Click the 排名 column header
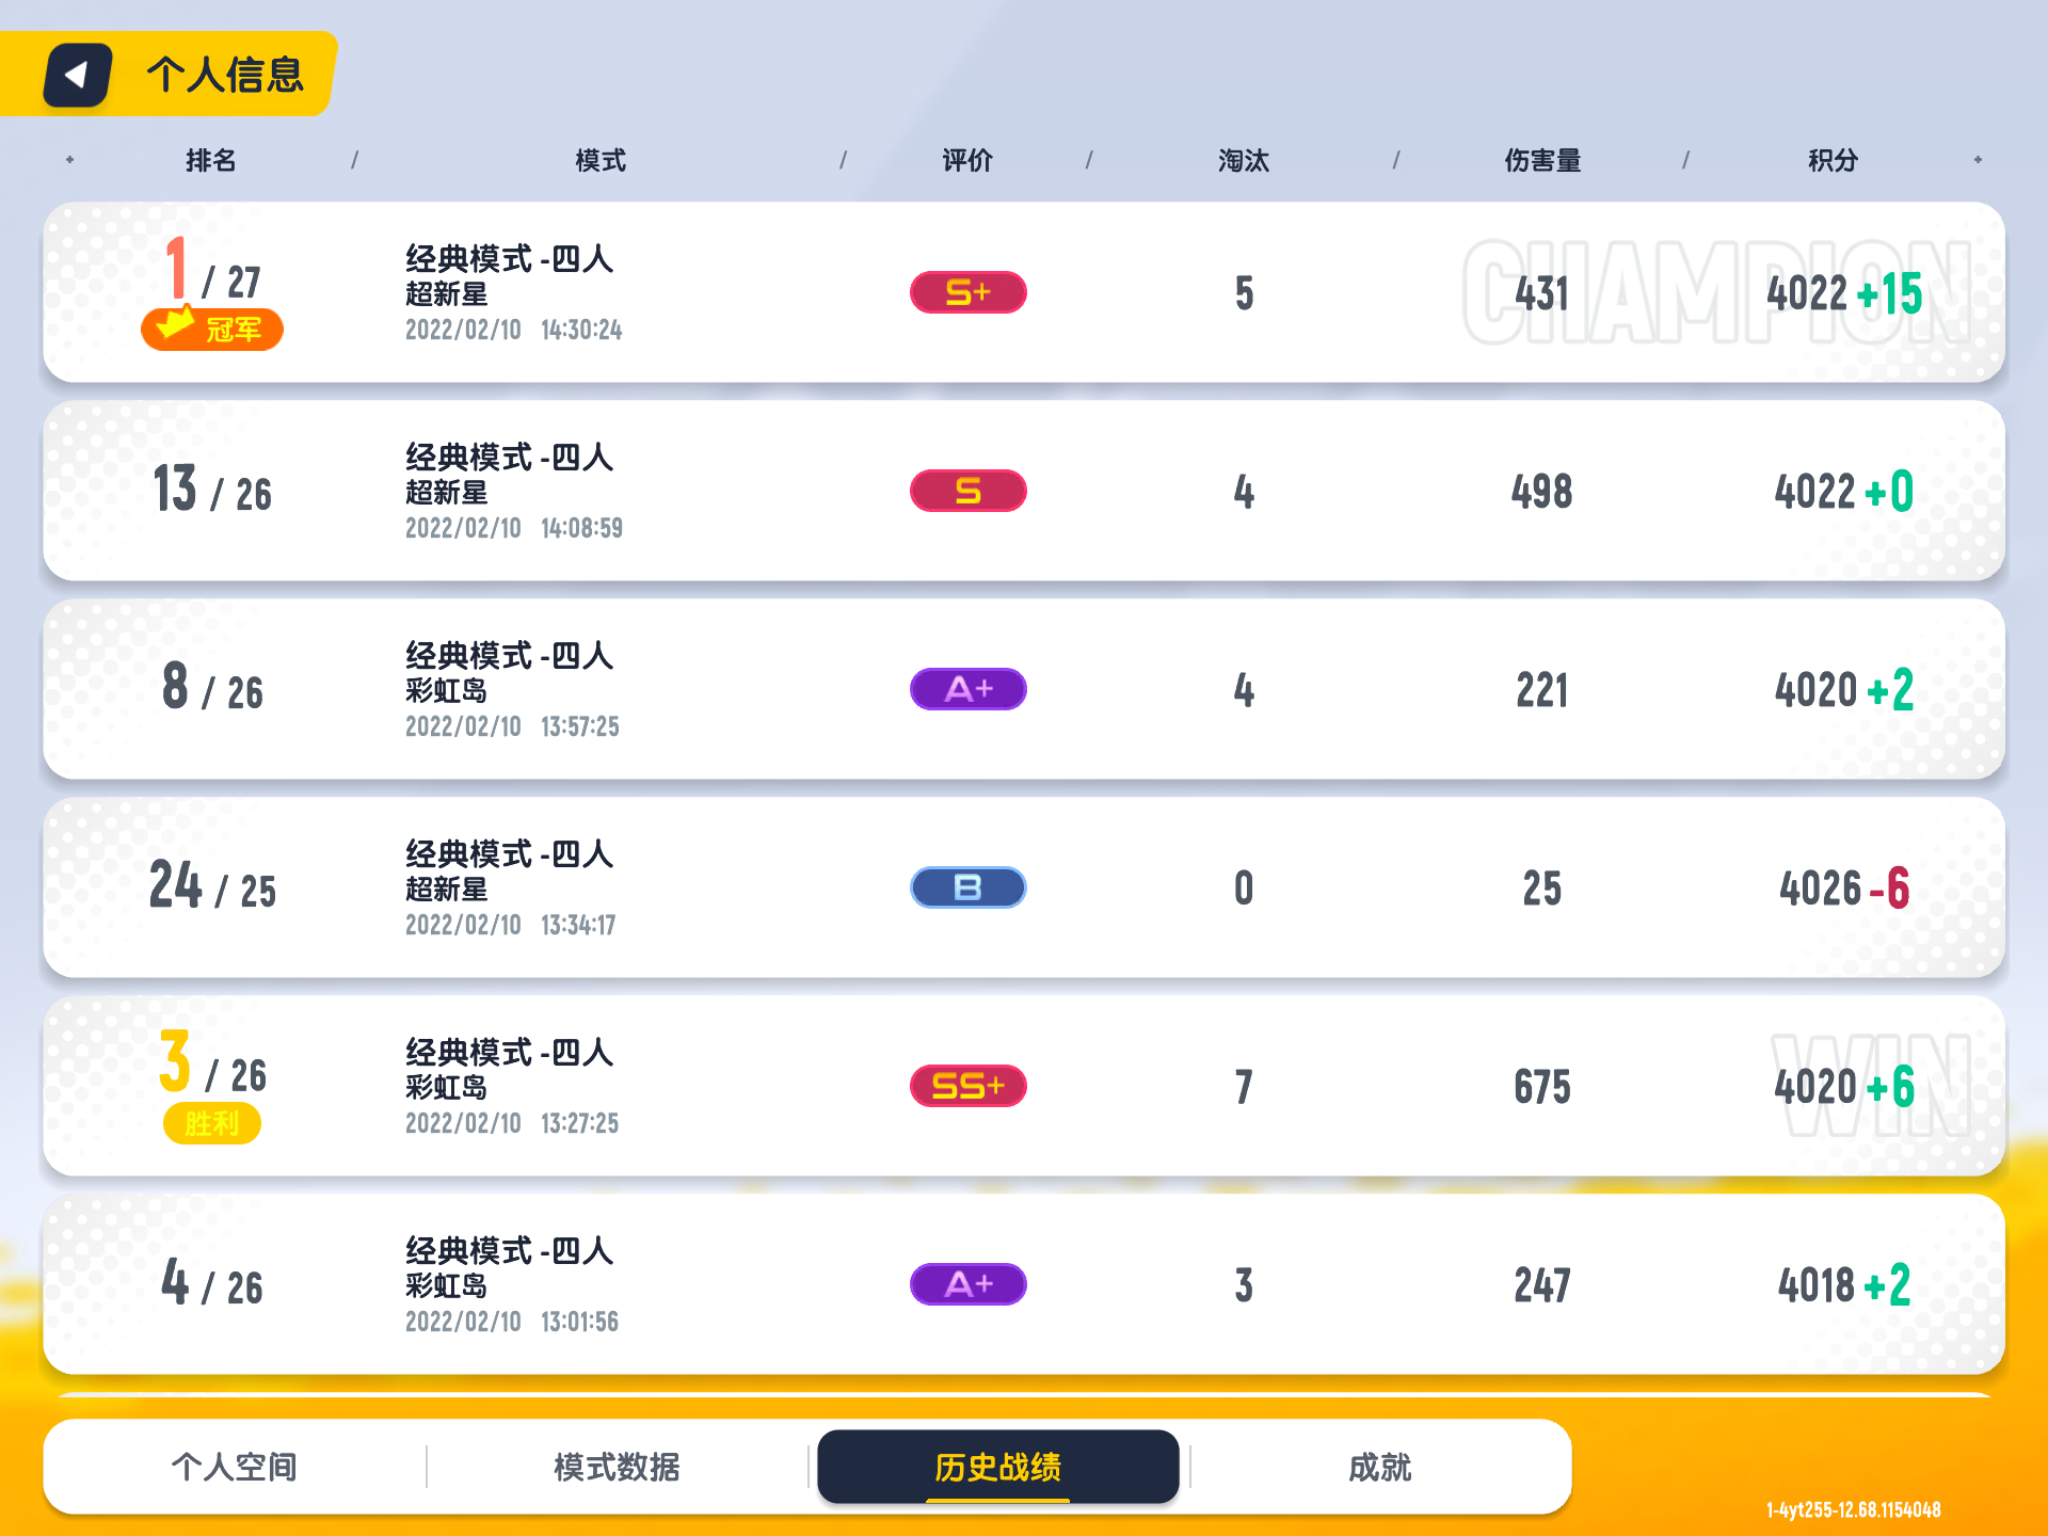Viewport: 2048px width, 1536px height. coord(211,160)
